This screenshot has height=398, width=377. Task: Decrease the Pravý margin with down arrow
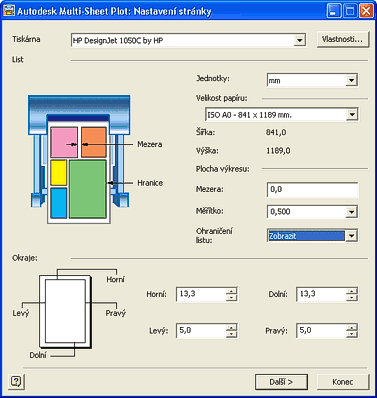tap(351, 334)
